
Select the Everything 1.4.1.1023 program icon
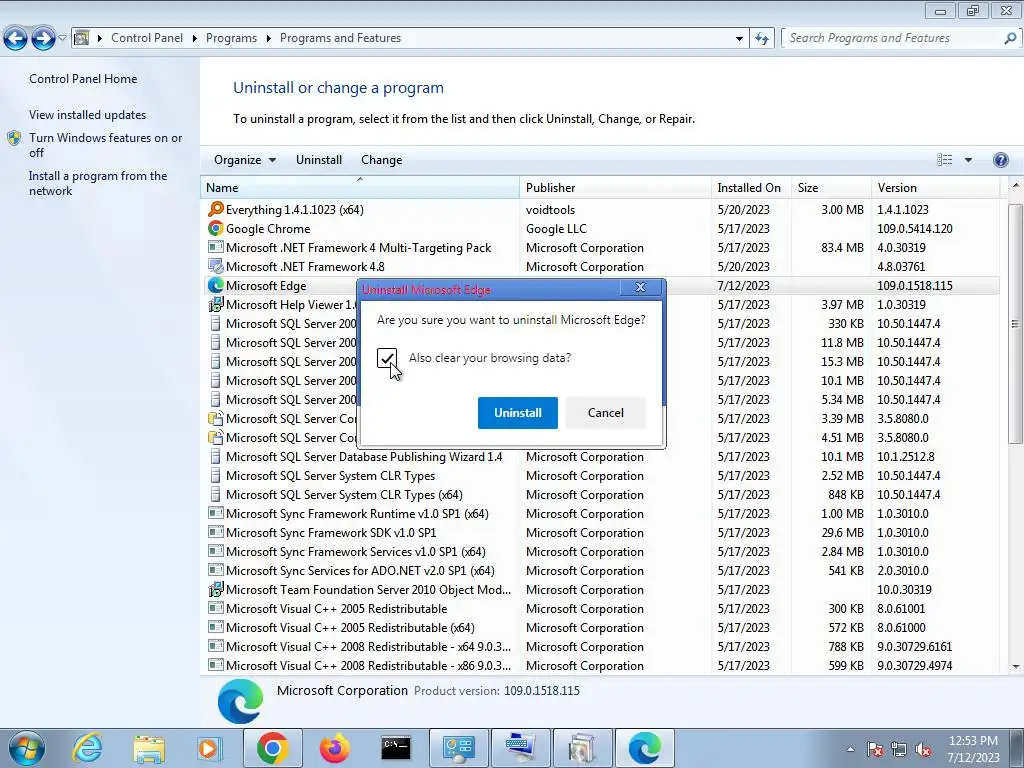pos(216,210)
